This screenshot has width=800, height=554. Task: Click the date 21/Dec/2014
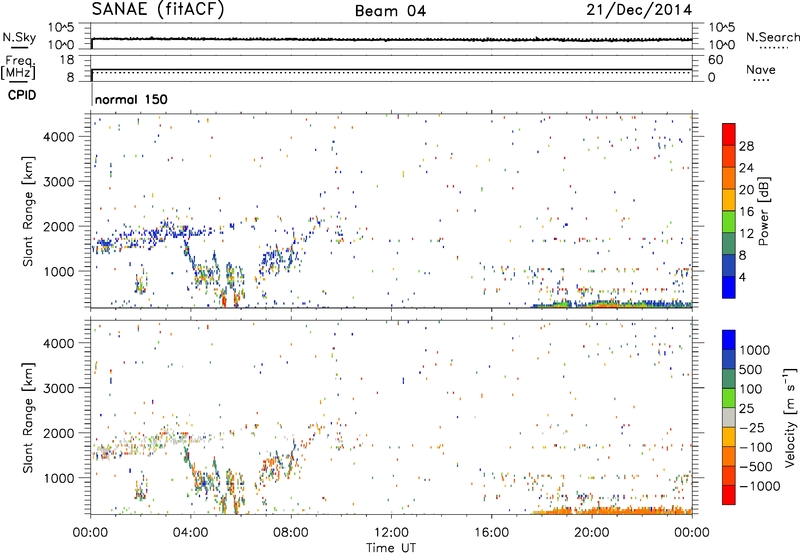pos(639,10)
